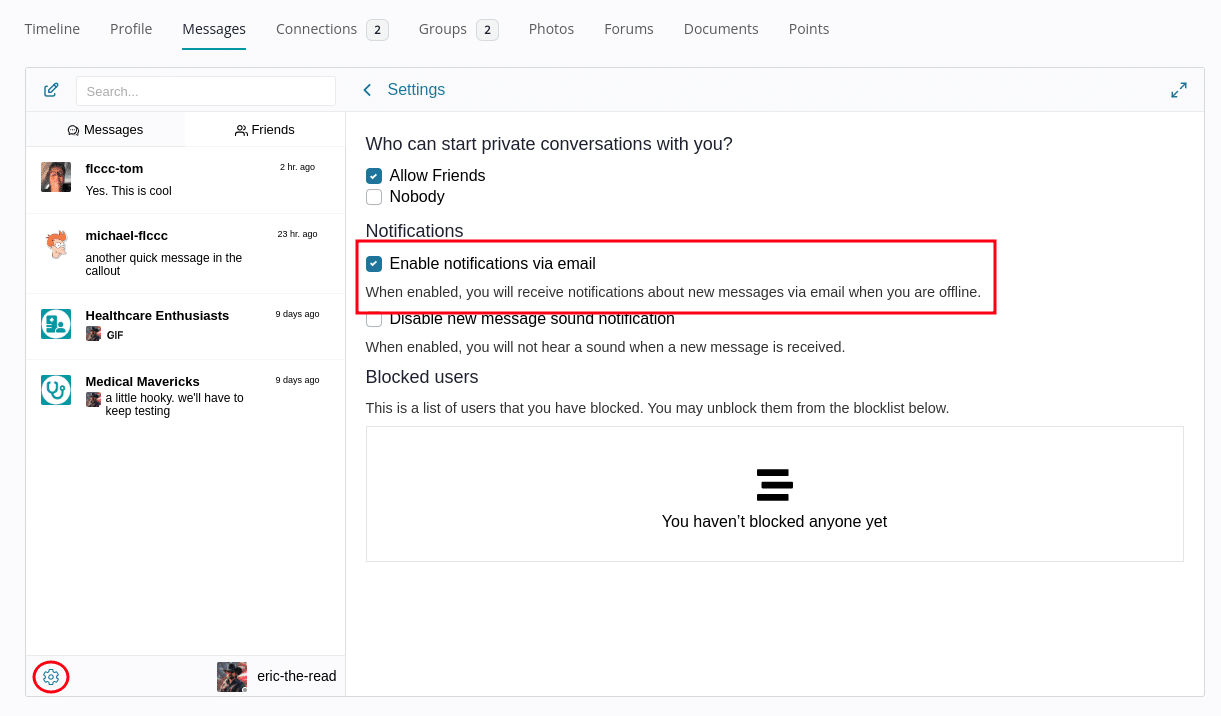1221x716 pixels.
Task: Click GIF icon in Healthcare Enthusiasts preview
Action: click(92, 334)
